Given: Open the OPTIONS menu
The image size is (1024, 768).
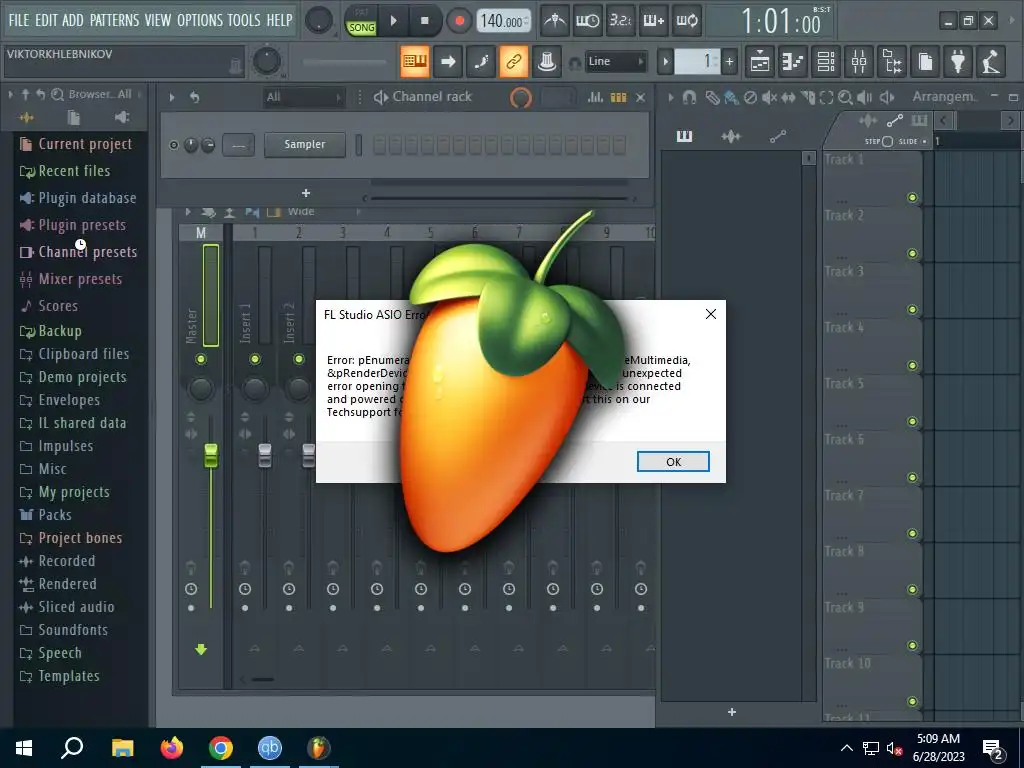Looking at the screenshot, I should (199, 20).
